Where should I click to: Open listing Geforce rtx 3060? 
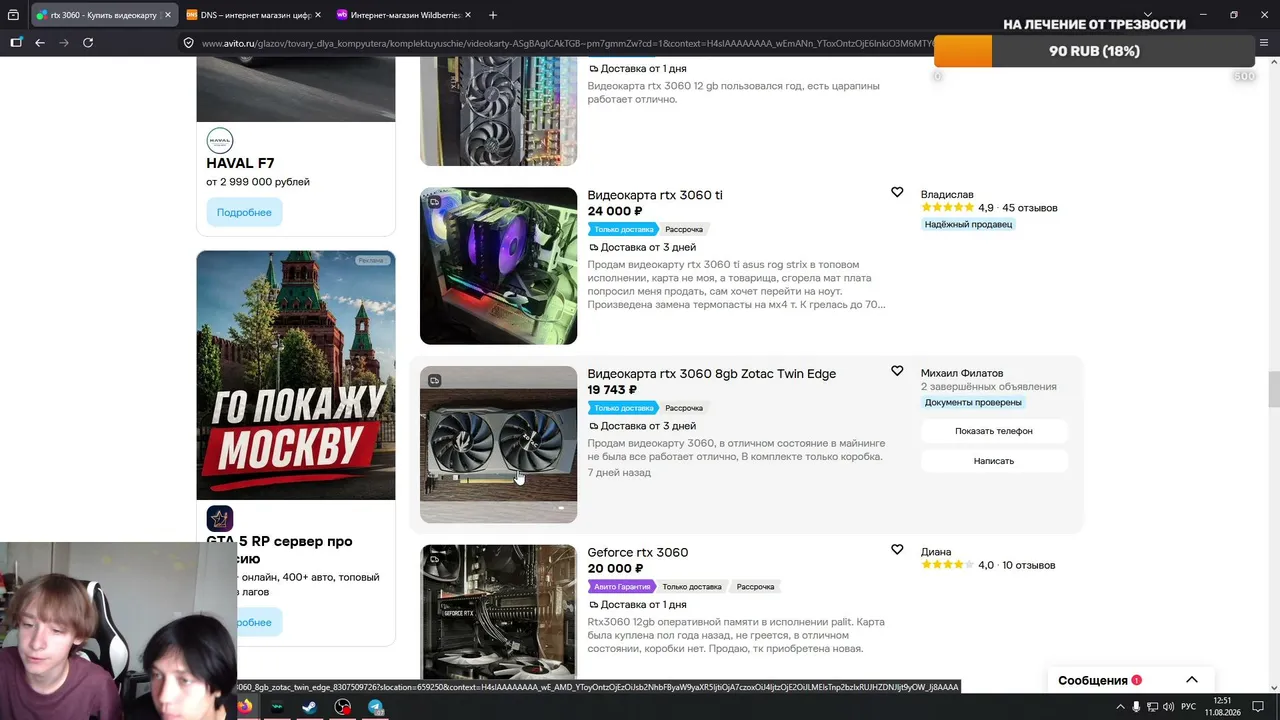(x=638, y=553)
